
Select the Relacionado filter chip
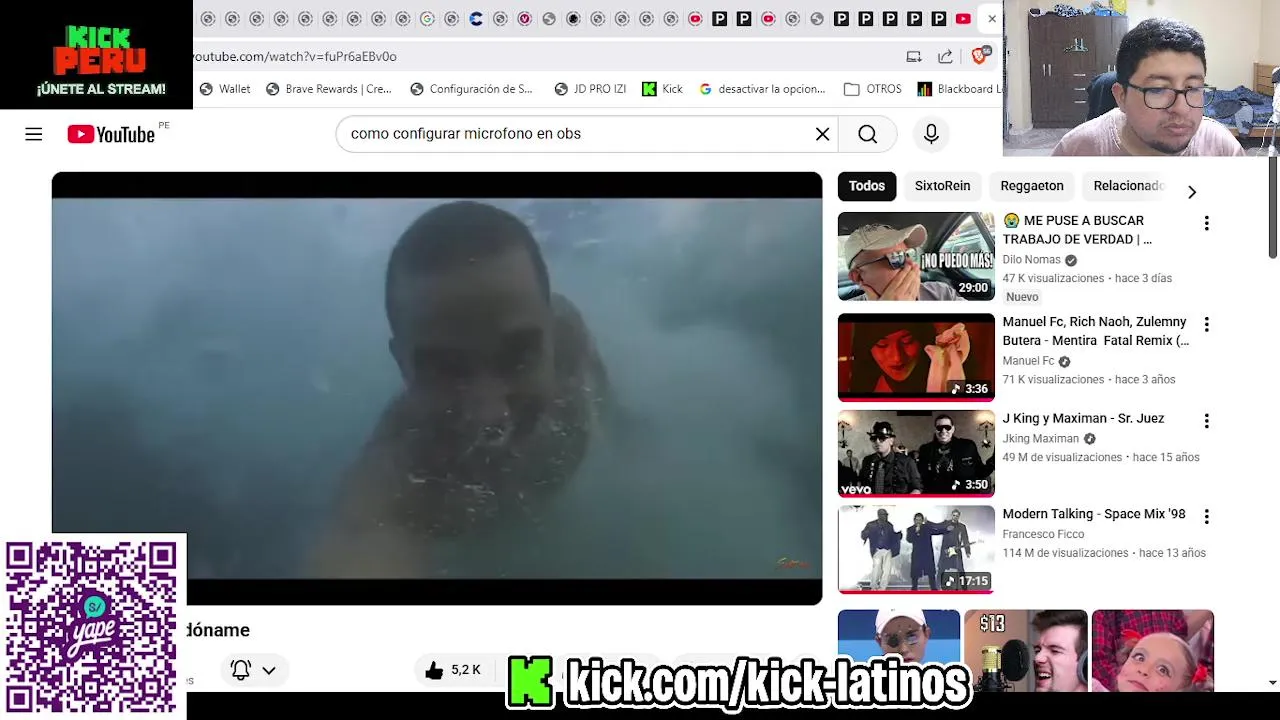1128,186
